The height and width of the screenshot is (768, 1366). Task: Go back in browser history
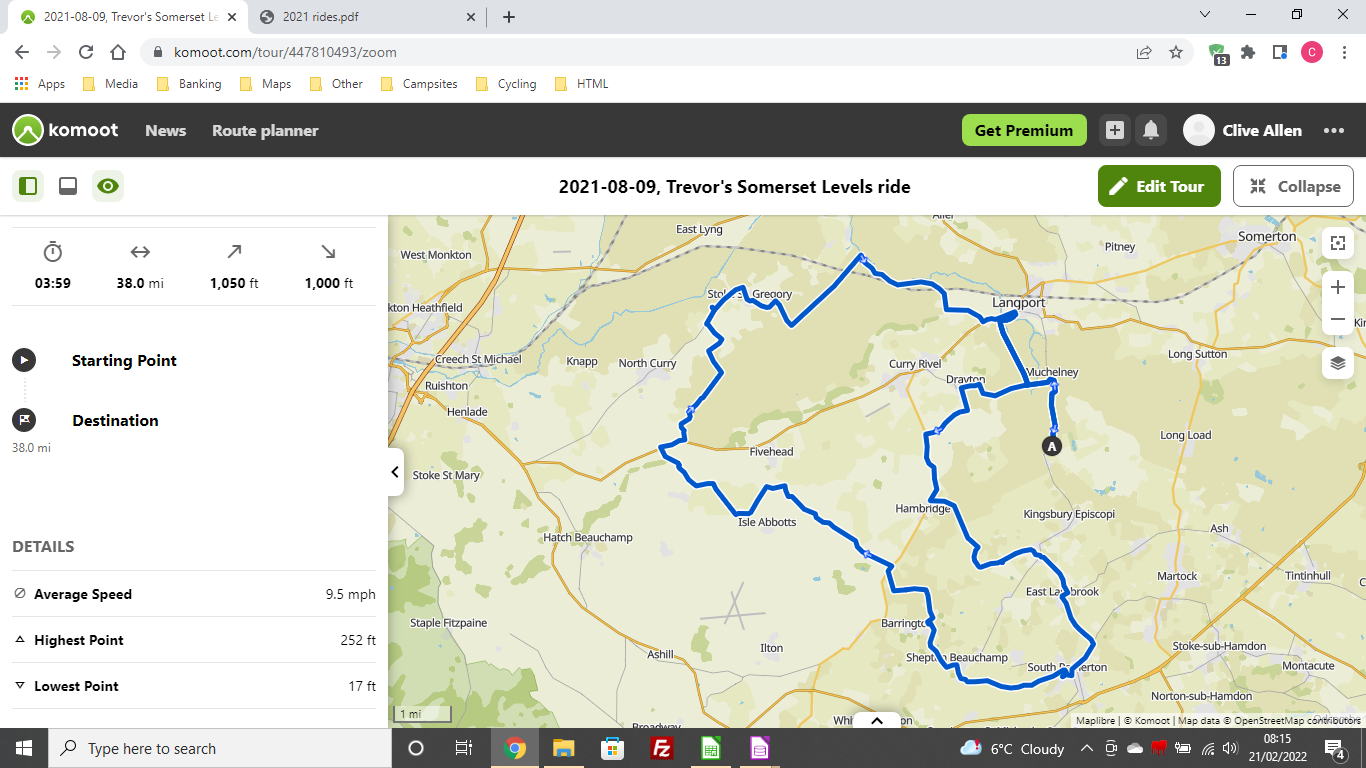[22, 52]
